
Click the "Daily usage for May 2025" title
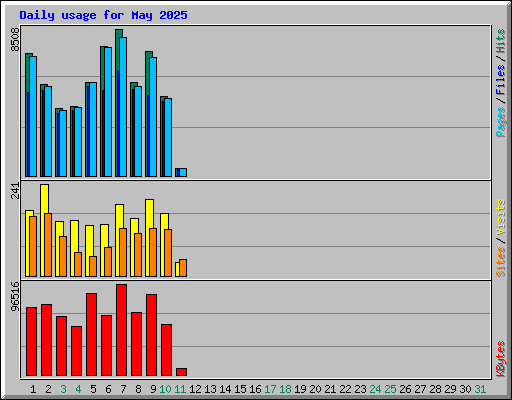(x=103, y=15)
